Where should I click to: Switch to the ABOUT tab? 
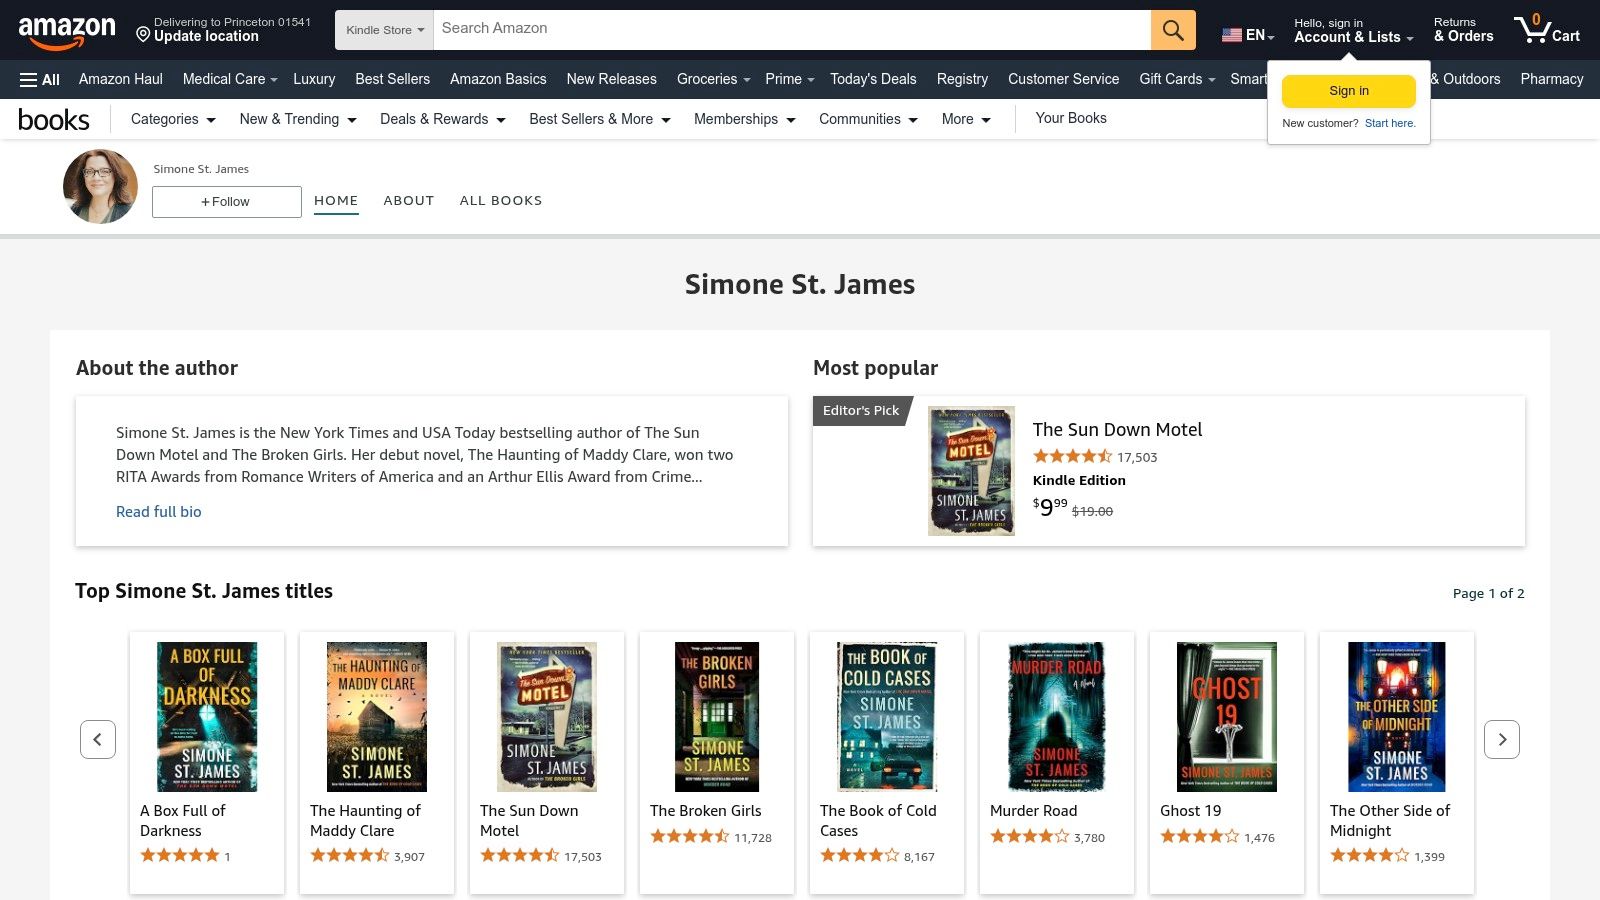[409, 200]
